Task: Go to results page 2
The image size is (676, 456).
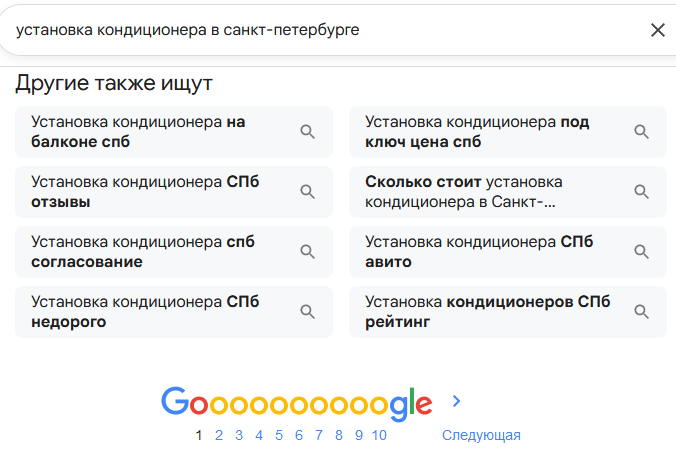Action: coord(219,435)
